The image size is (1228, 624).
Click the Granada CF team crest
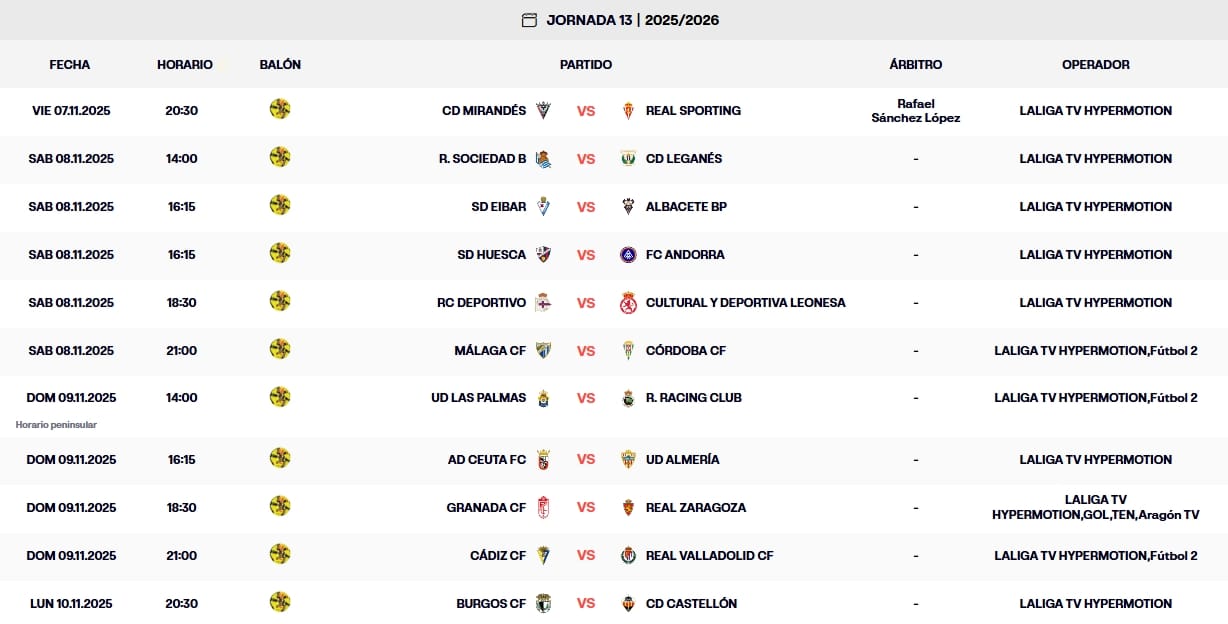[x=543, y=507]
